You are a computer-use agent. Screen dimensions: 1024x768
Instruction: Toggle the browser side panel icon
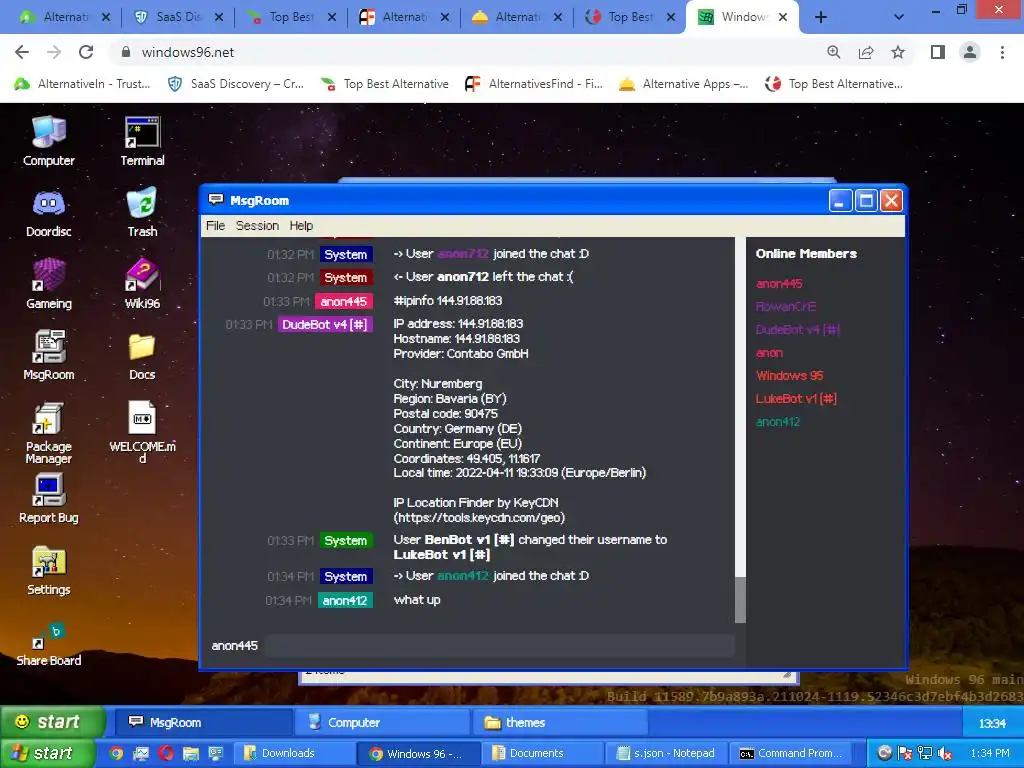click(938, 52)
